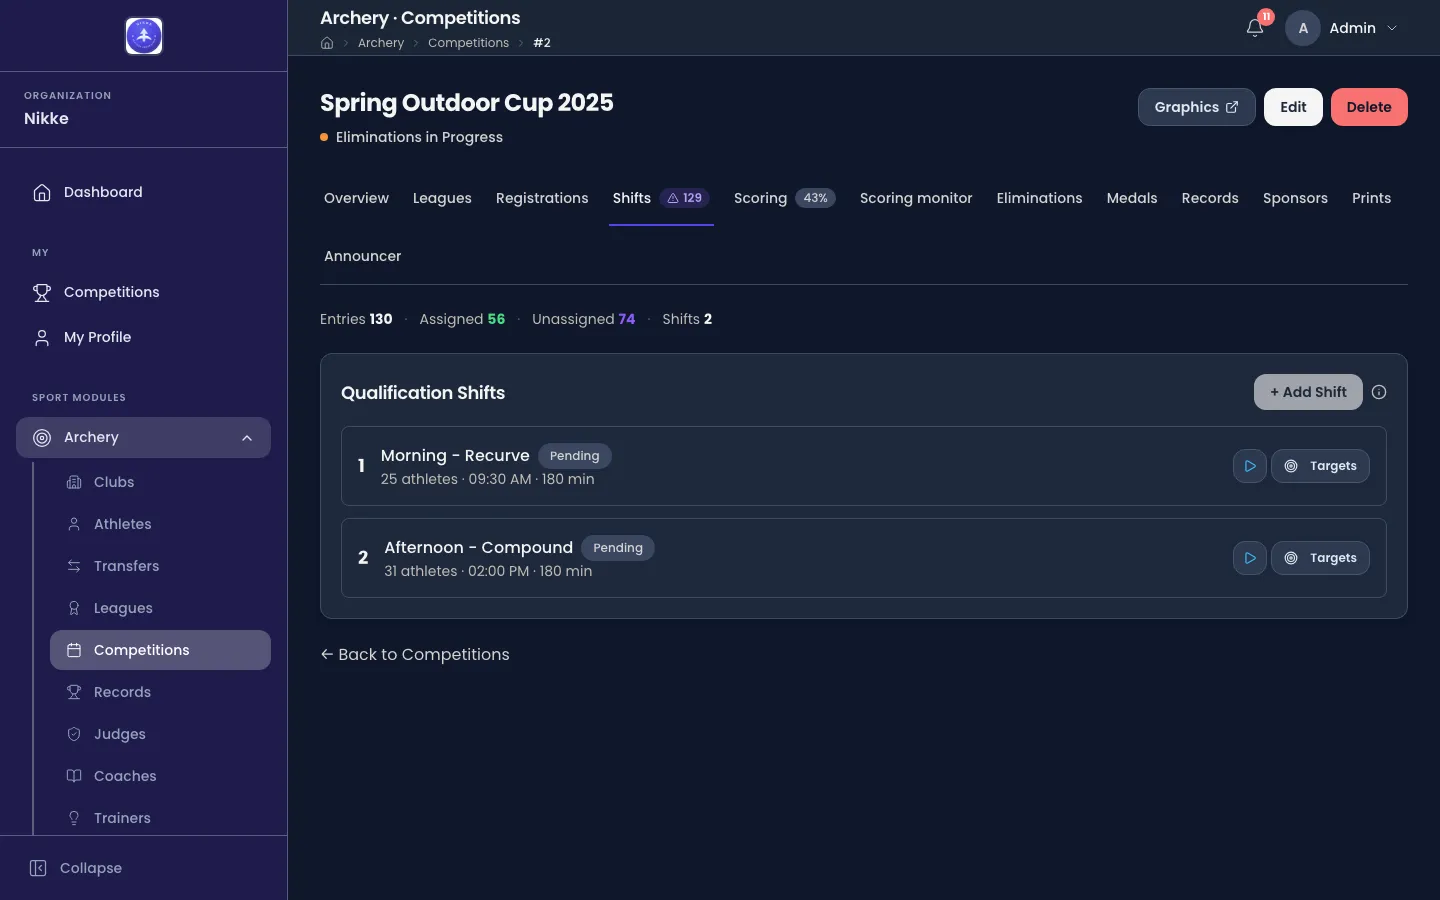This screenshot has height=900, width=1440.
Task: Delete the Spring Outdoor Cup competition
Action: point(1369,107)
